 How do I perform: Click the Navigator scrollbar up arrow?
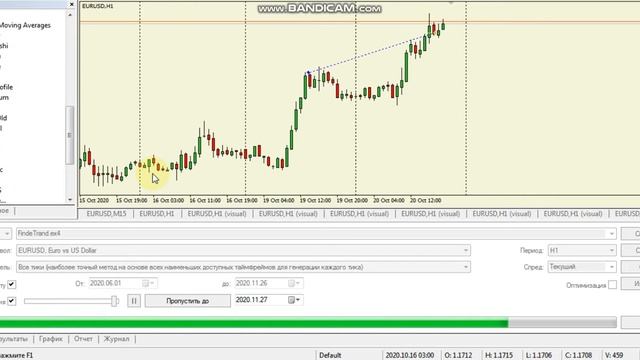tap(70, 15)
